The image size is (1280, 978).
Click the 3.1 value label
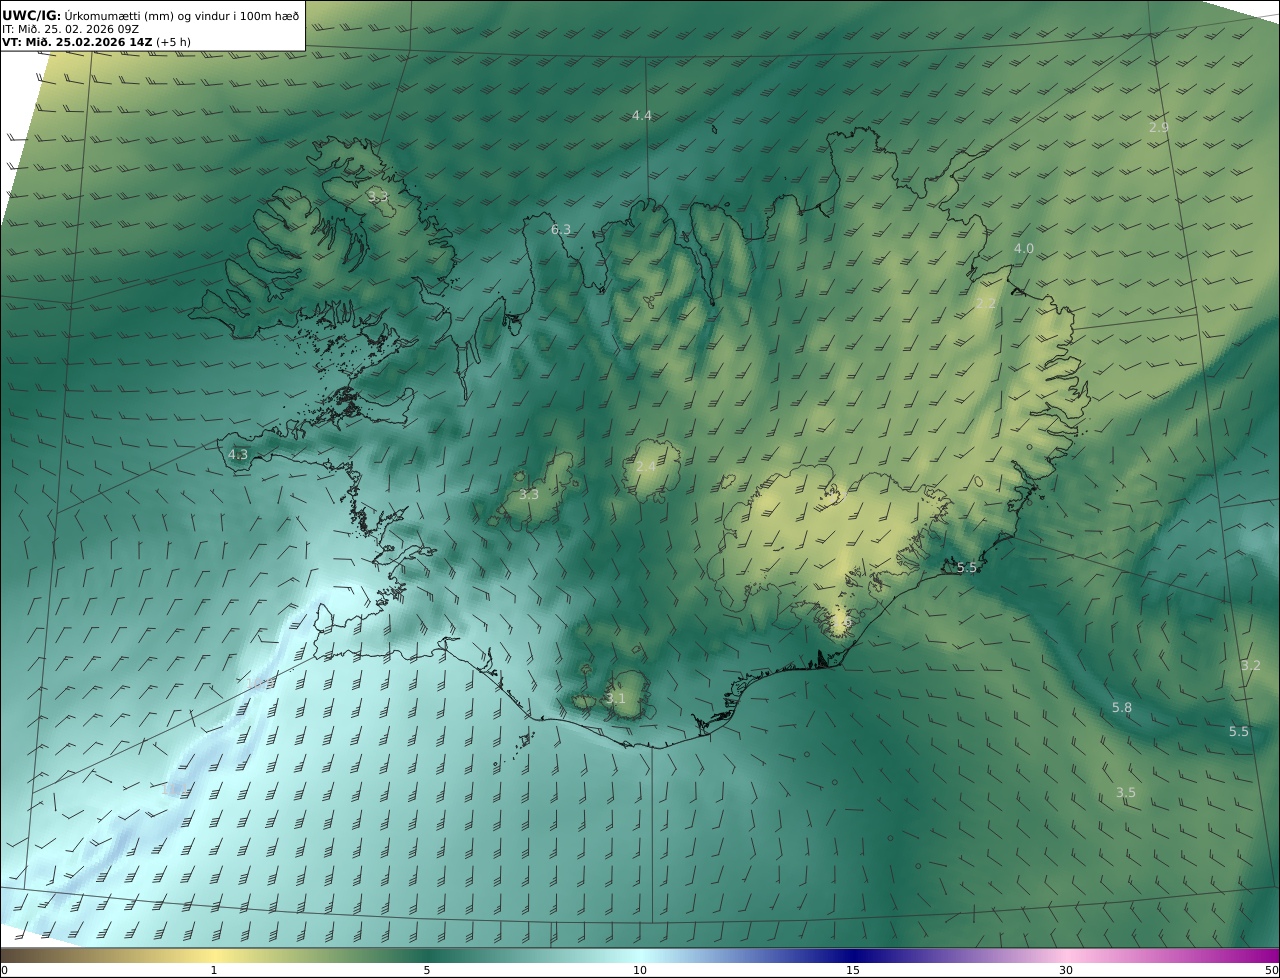[615, 699]
